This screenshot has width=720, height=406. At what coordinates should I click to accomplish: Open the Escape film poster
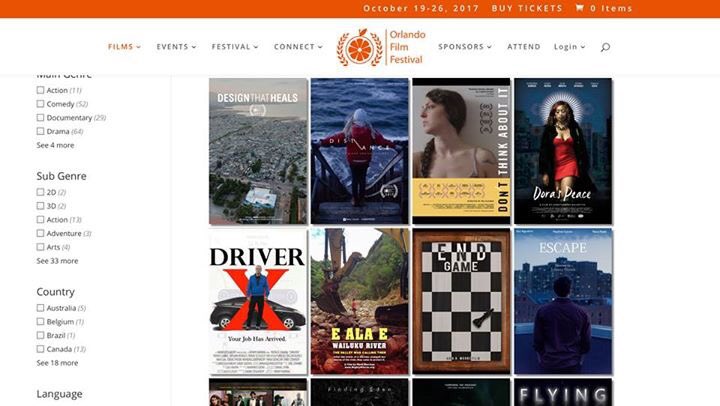tap(563, 301)
